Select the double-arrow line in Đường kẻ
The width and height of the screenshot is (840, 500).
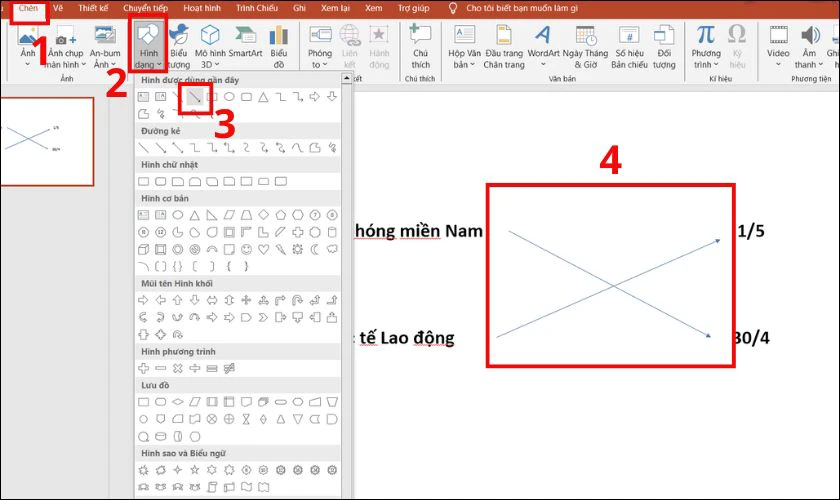tap(178, 147)
